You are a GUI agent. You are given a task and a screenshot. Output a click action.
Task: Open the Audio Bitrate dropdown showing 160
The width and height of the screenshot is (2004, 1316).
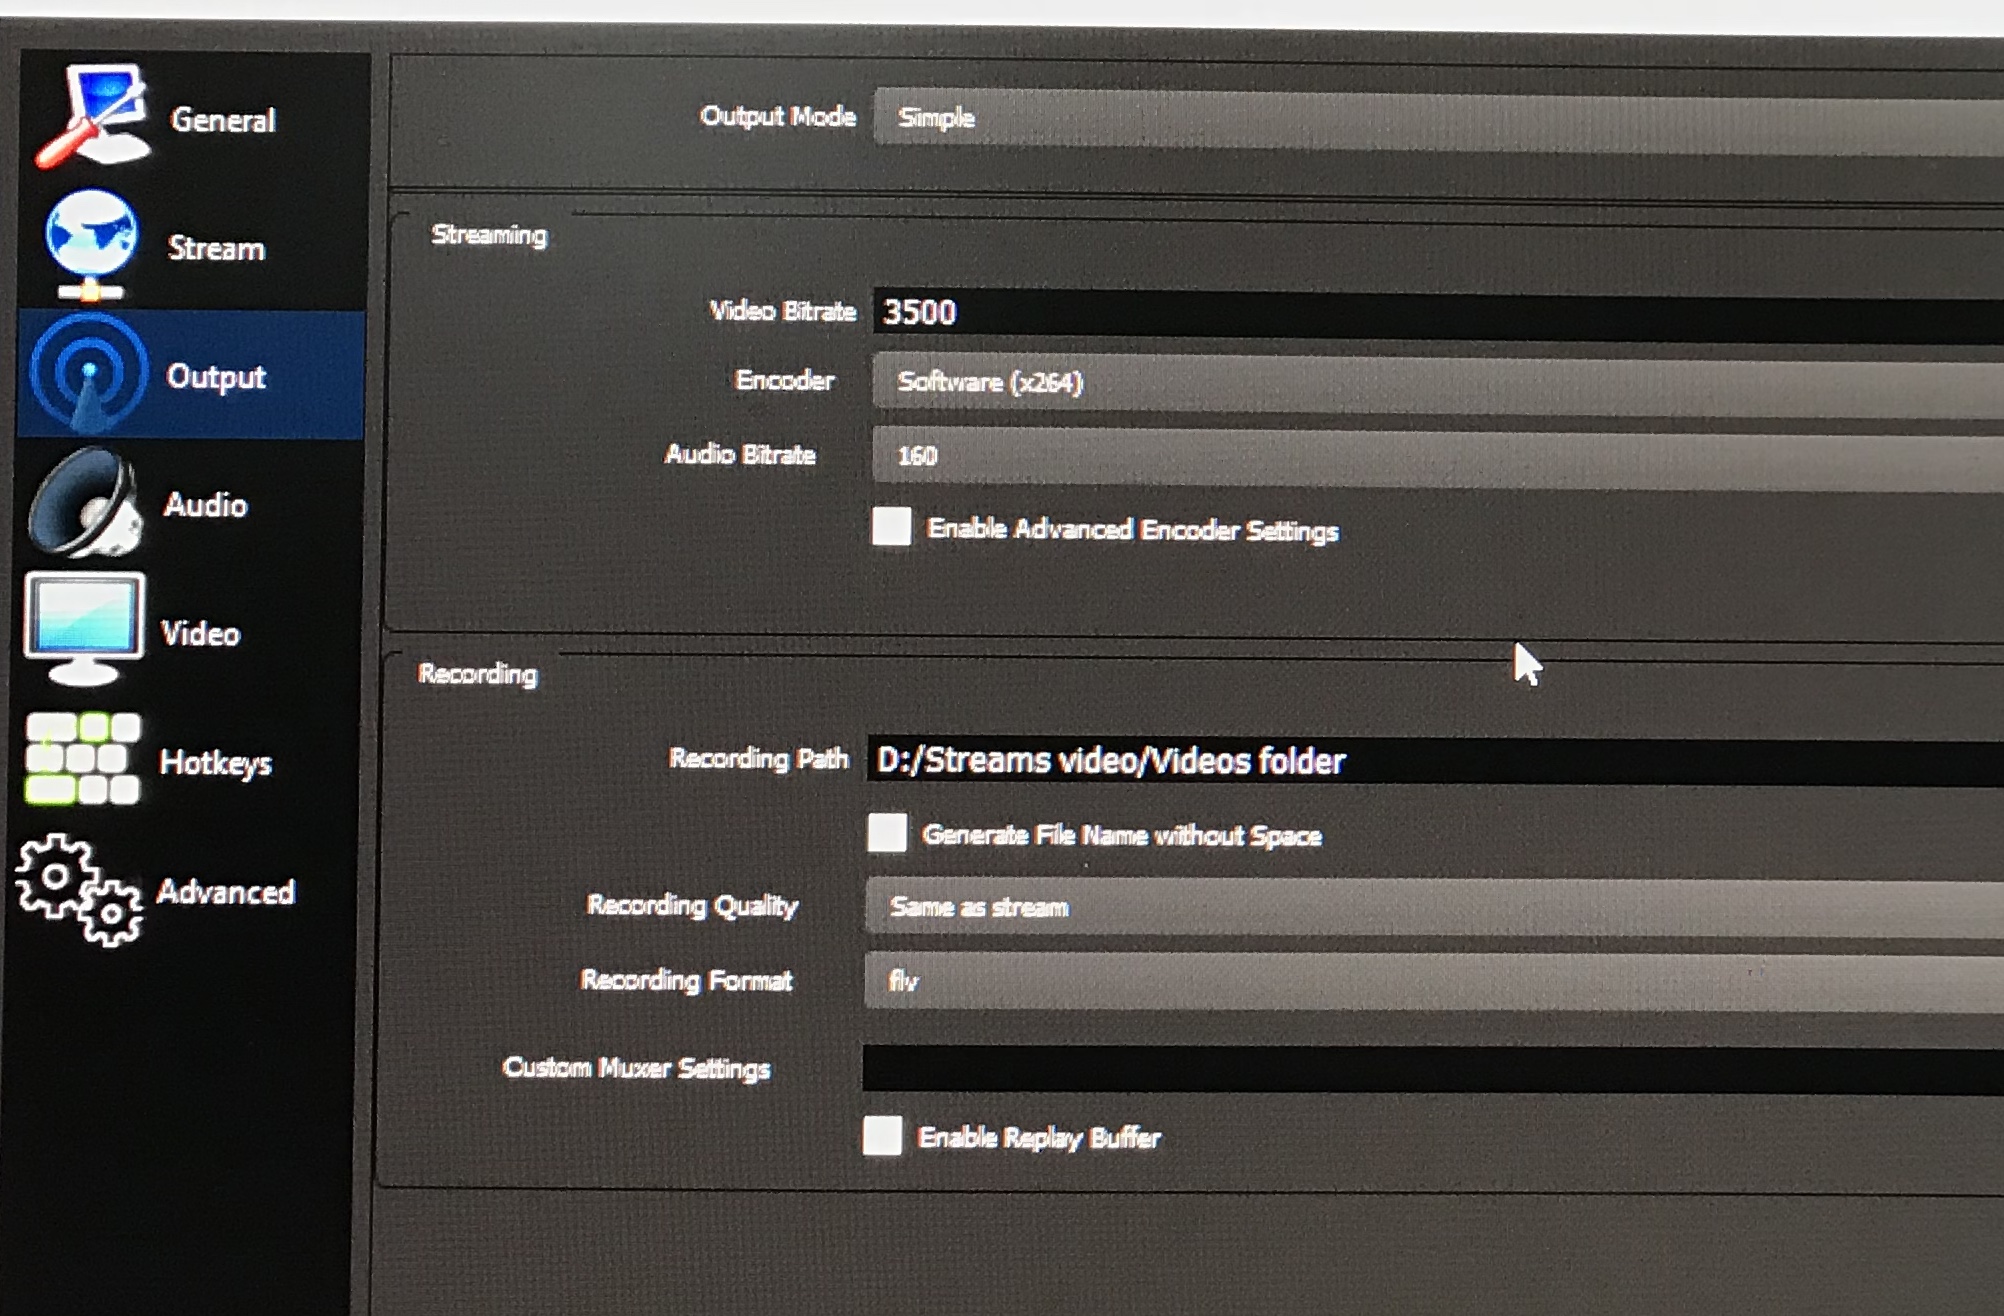[1437, 458]
